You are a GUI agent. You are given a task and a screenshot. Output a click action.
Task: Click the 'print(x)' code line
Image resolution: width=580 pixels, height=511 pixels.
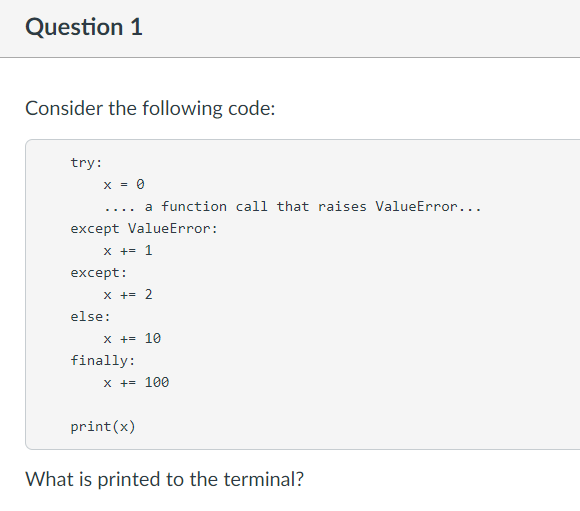click(103, 427)
